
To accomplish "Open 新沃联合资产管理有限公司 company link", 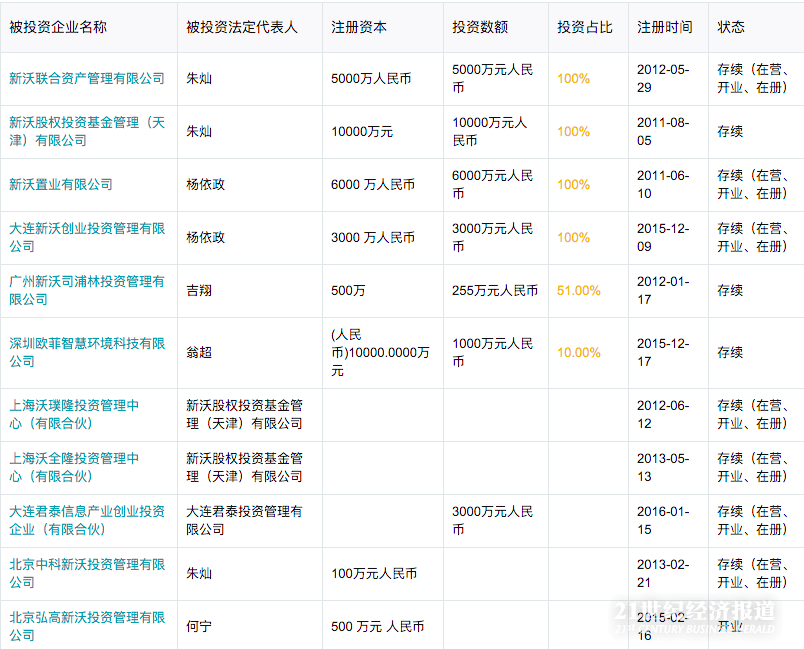I will (87, 78).
